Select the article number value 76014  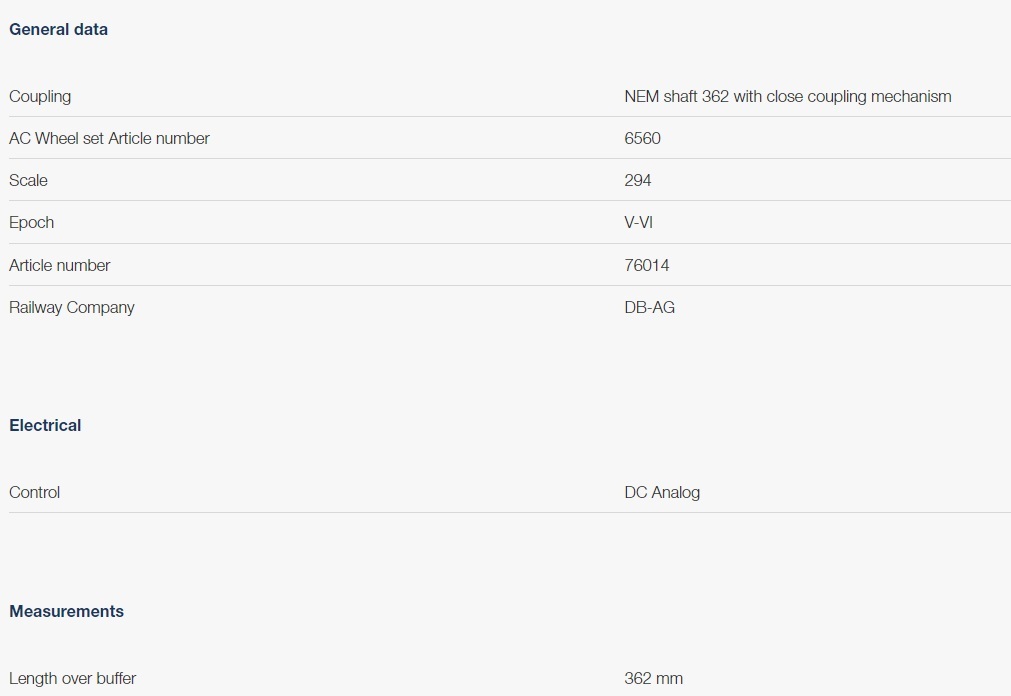647,265
